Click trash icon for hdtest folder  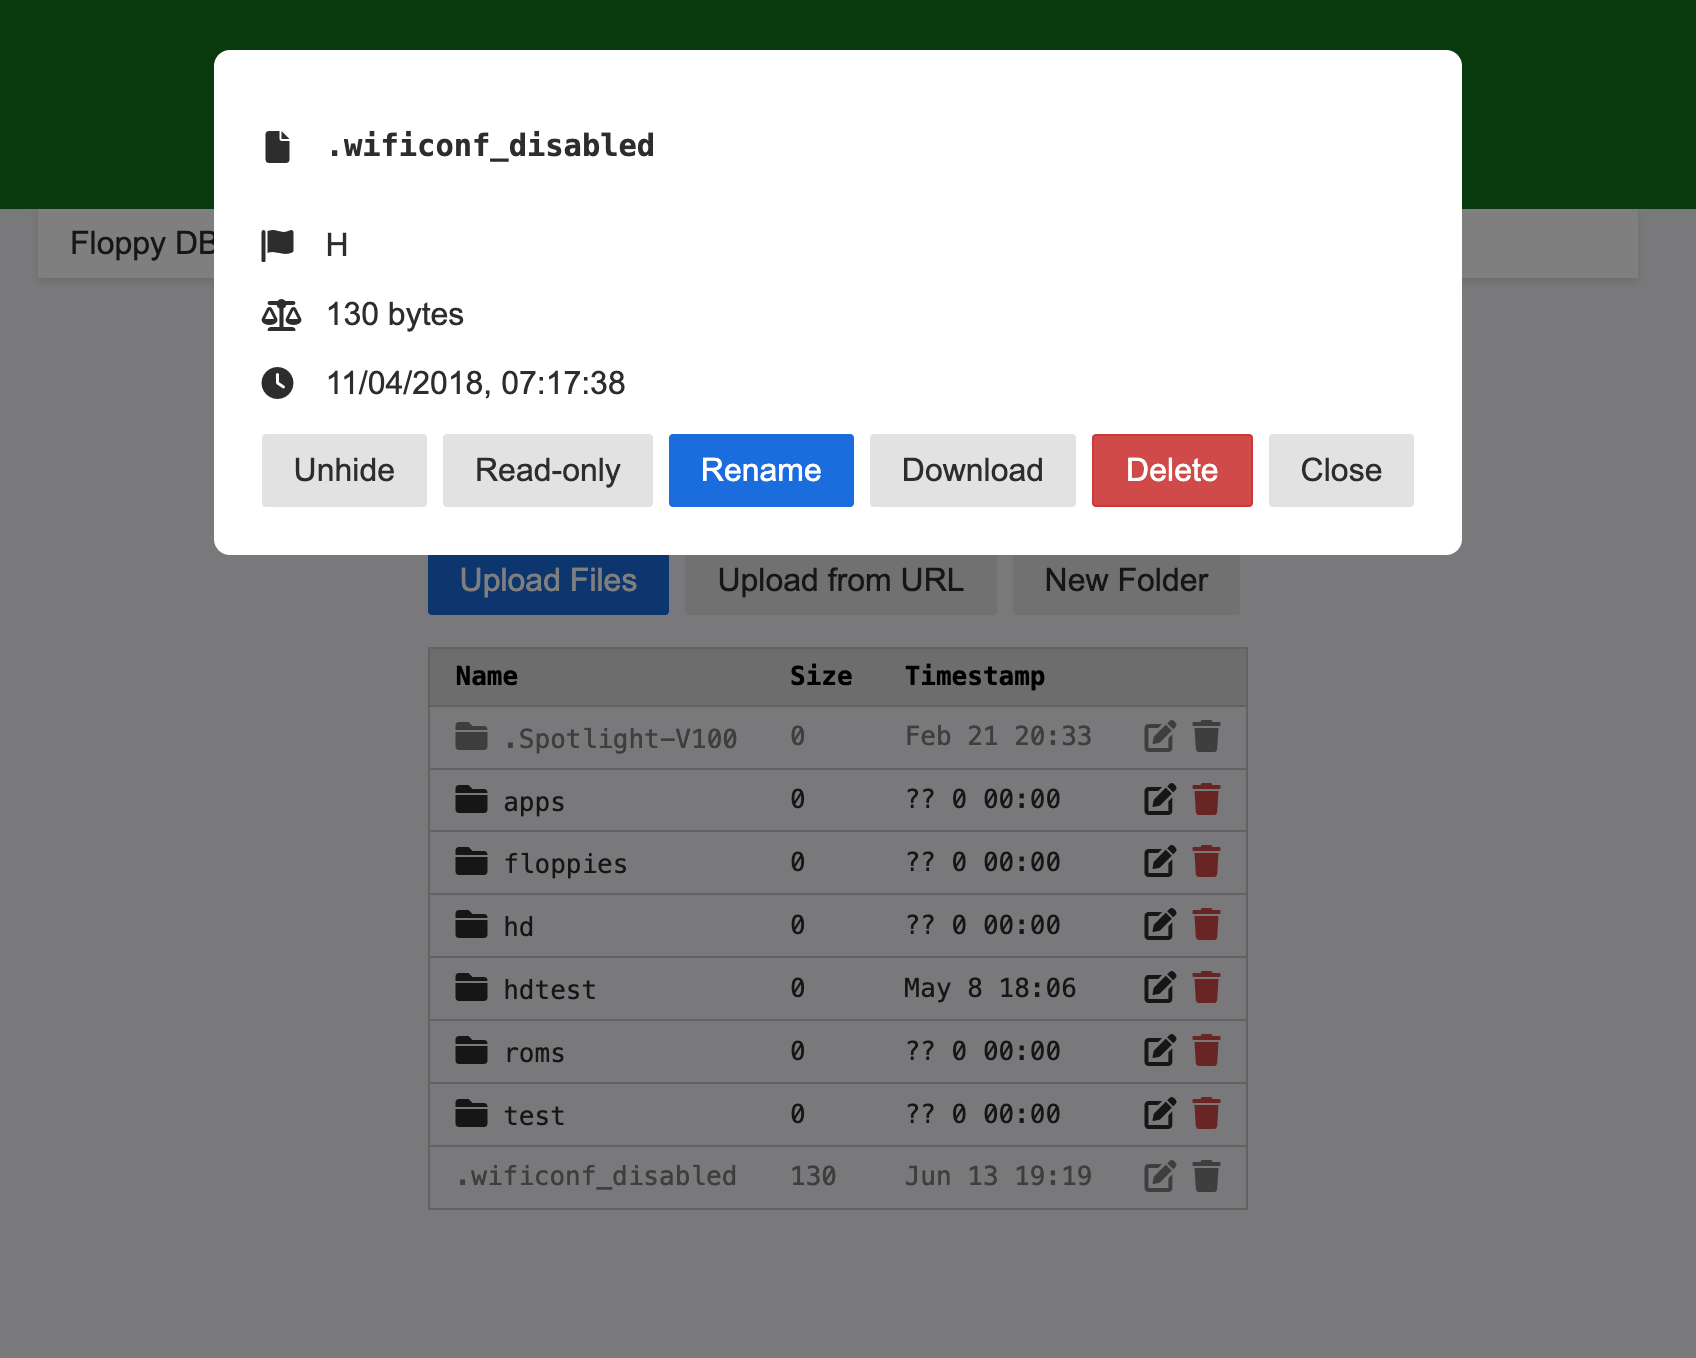[x=1207, y=988]
